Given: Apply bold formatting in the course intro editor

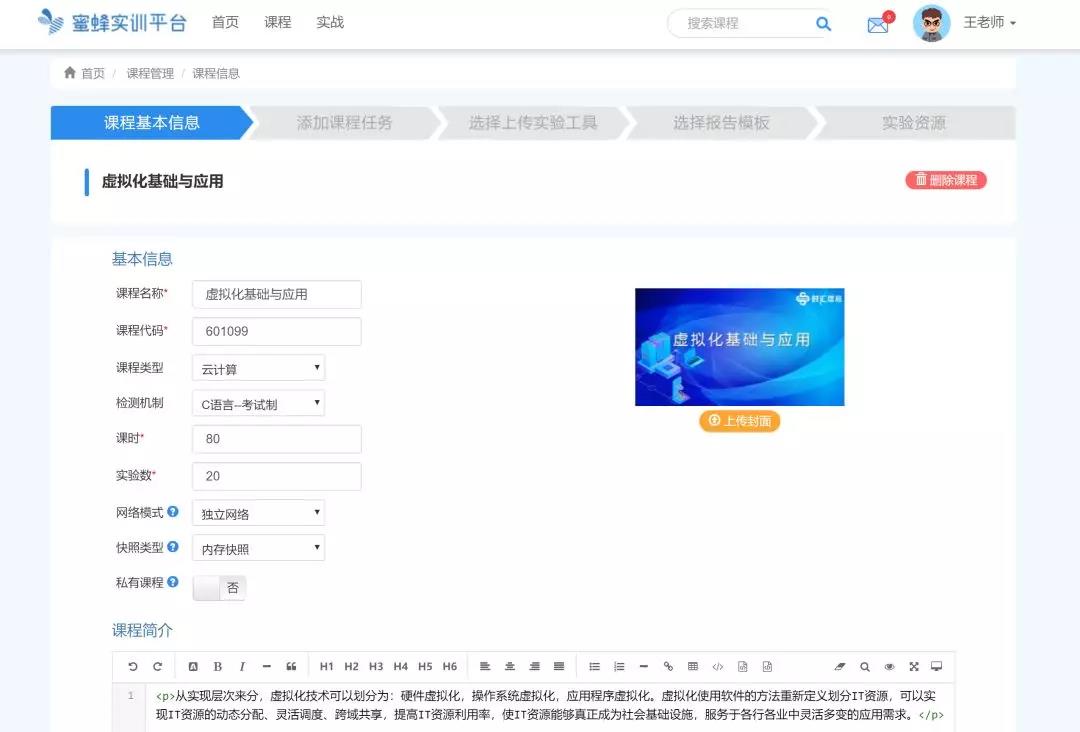Looking at the screenshot, I should pos(217,666).
